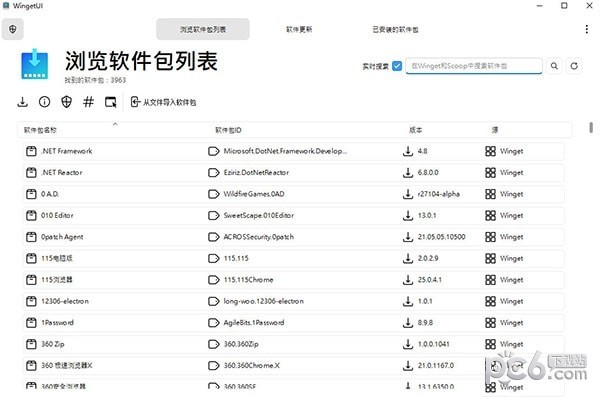Select the 1Password package row
This screenshot has width=600, height=397.
(293, 323)
